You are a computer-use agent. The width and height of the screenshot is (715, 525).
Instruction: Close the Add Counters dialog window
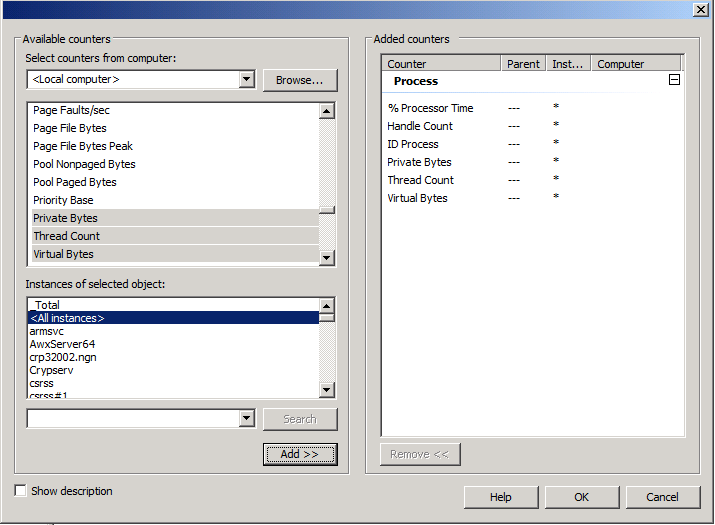[x=702, y=9]
